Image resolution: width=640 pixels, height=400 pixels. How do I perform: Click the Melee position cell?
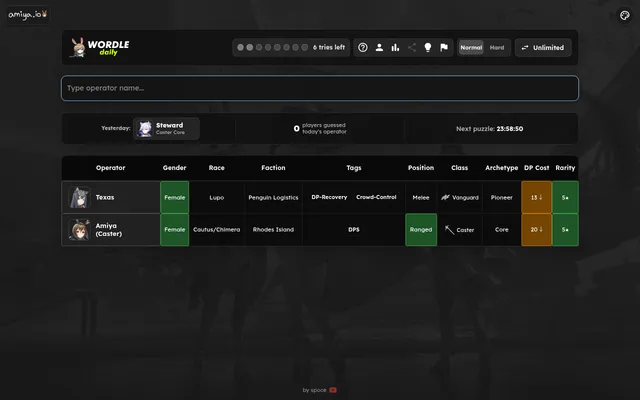pos(421,197)
